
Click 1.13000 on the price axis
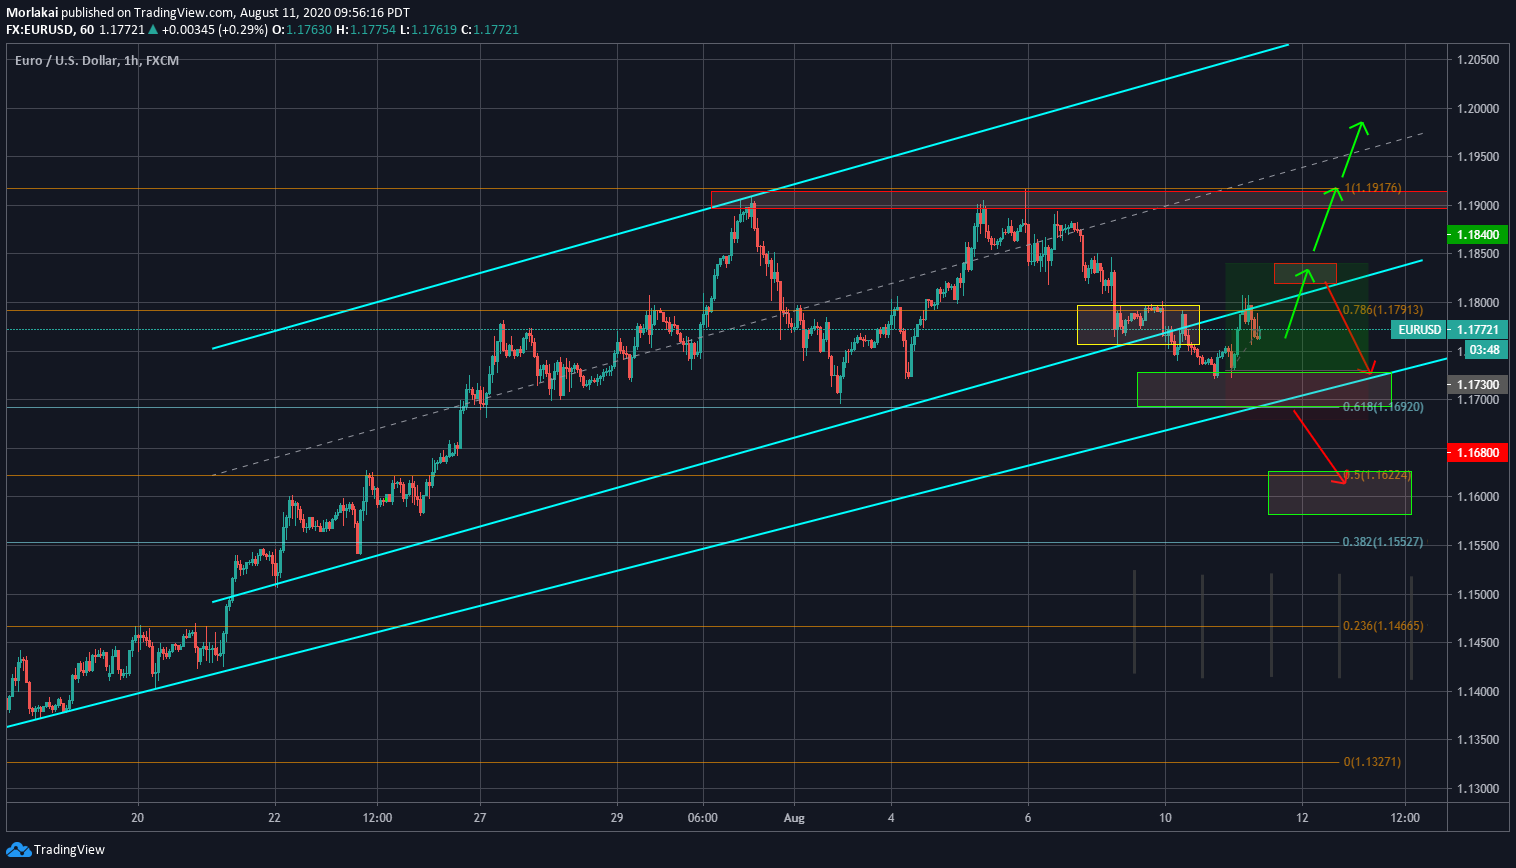tap(1478, 789)
